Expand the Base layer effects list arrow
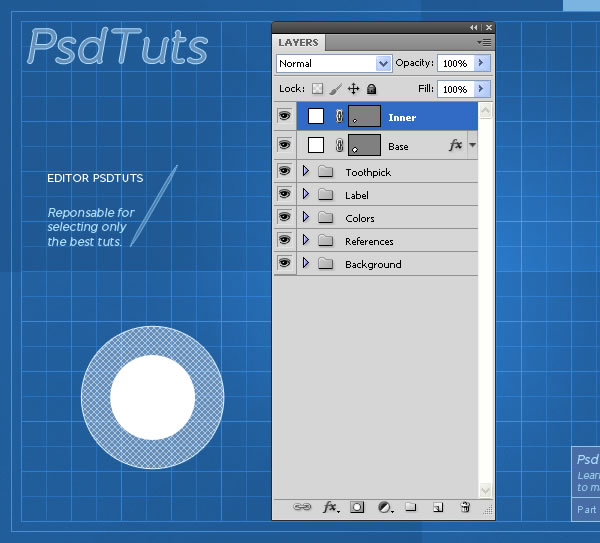Image resolution: width=600 pixels, height=543 pixels. (x=473, y=145)
